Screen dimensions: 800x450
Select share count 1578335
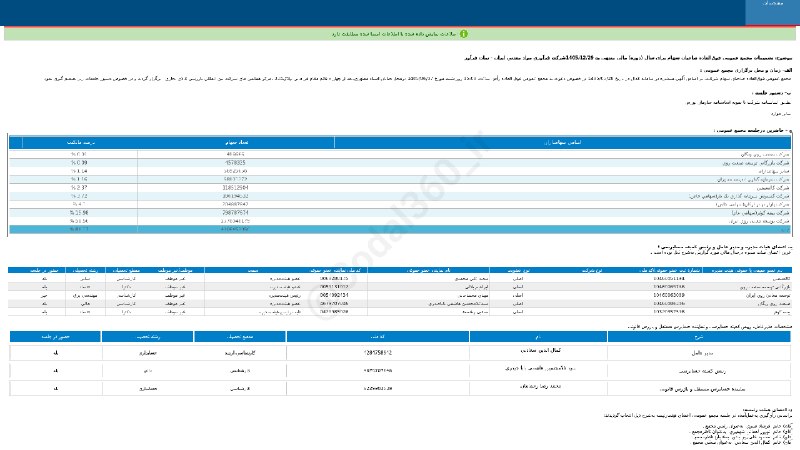[235, 163]
